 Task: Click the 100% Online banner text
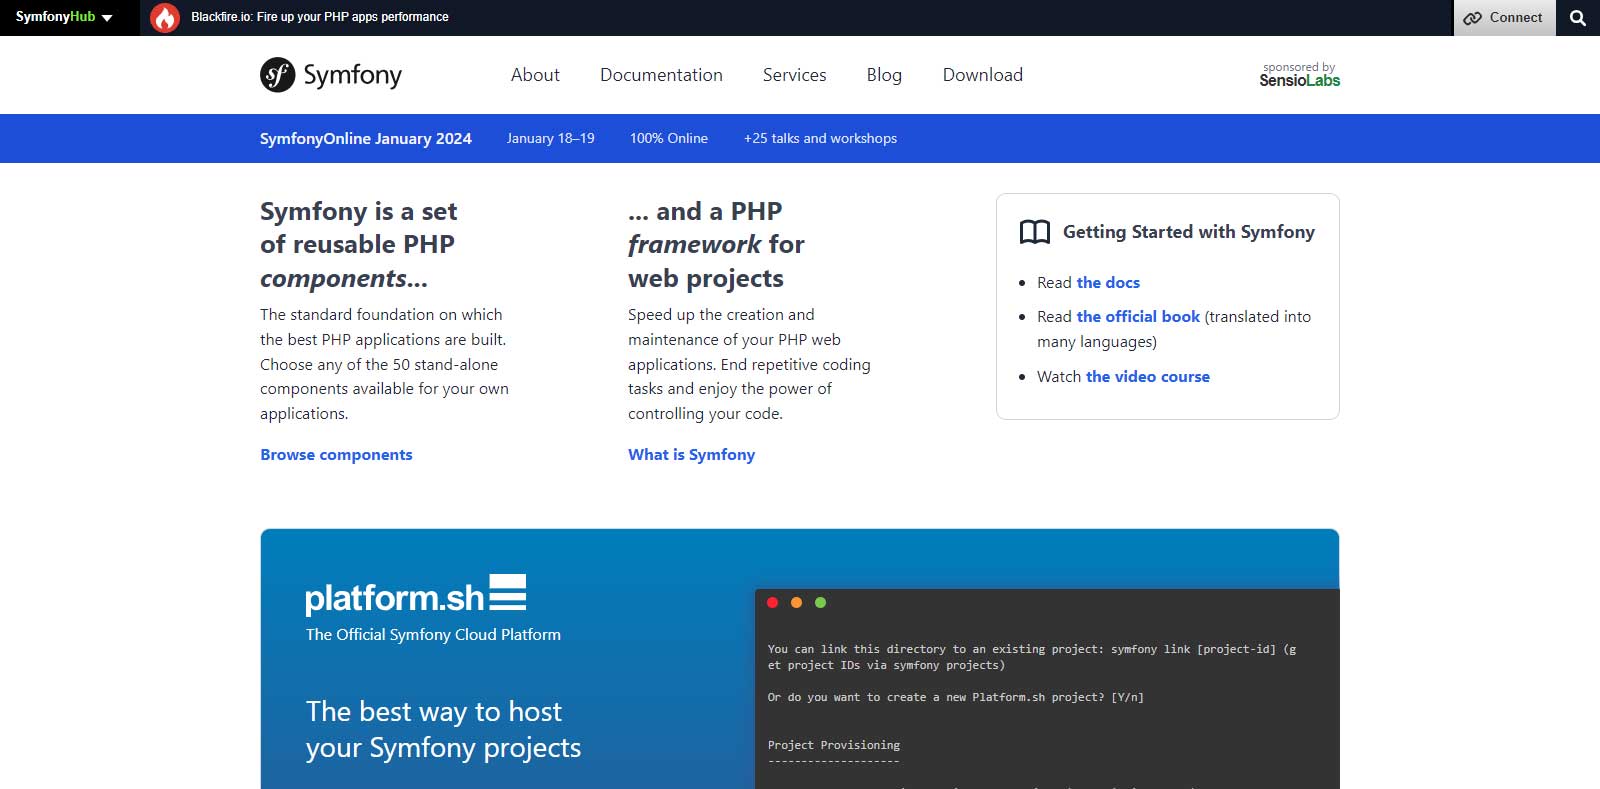(668, 139)
